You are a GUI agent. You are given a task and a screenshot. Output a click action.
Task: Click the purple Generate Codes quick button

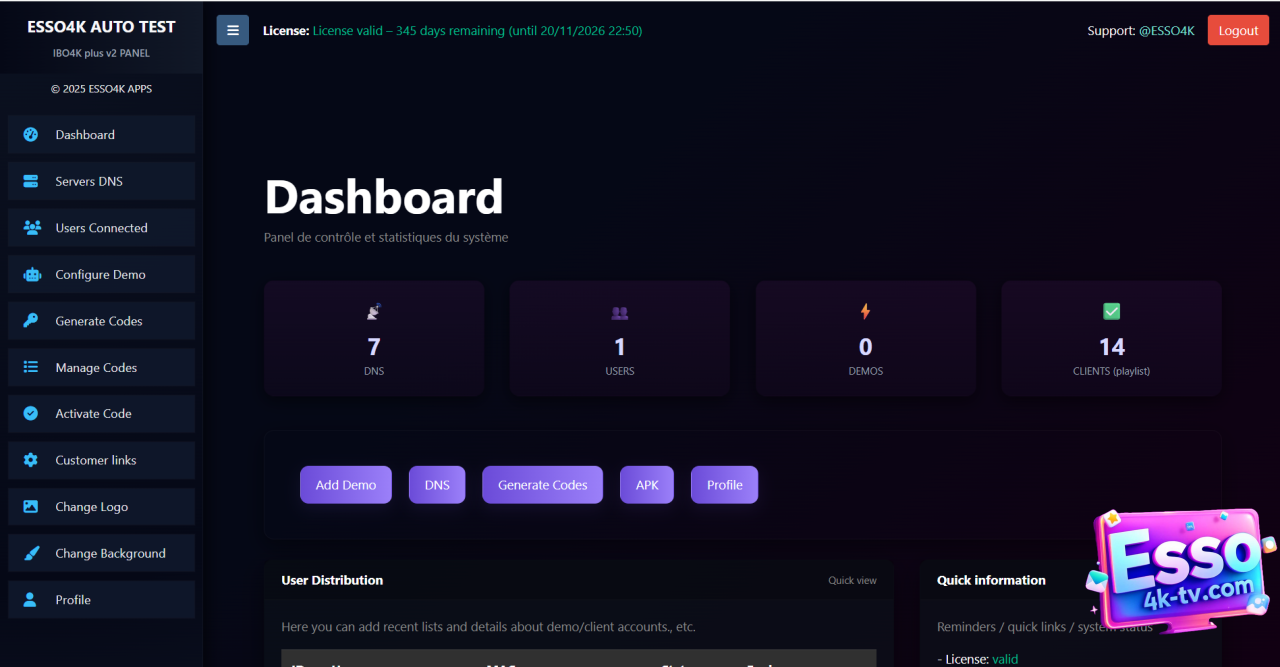(x=542, y=485)
